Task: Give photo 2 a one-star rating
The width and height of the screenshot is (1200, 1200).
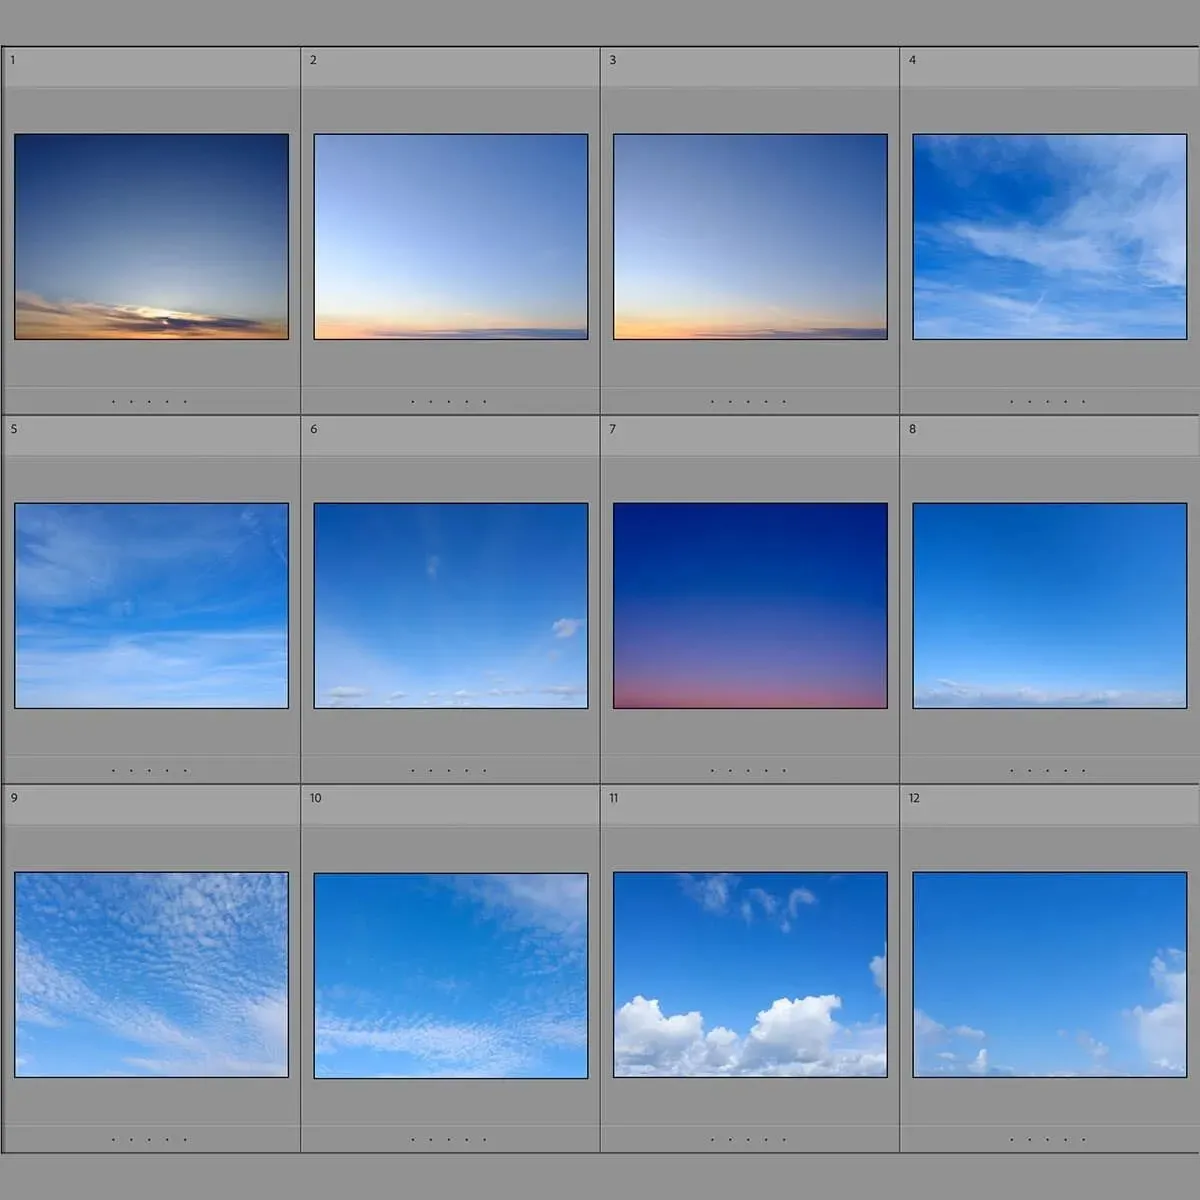Action: tap(412, 402)
